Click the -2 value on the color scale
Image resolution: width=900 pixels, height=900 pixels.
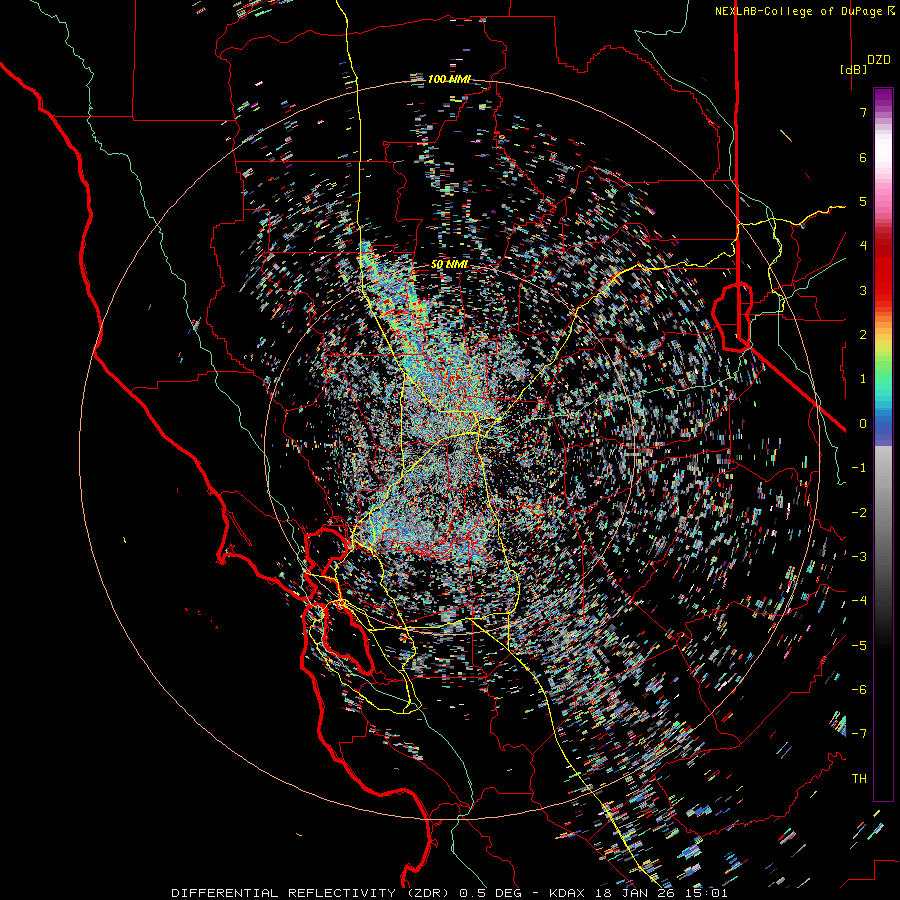(x=859, y=513)
